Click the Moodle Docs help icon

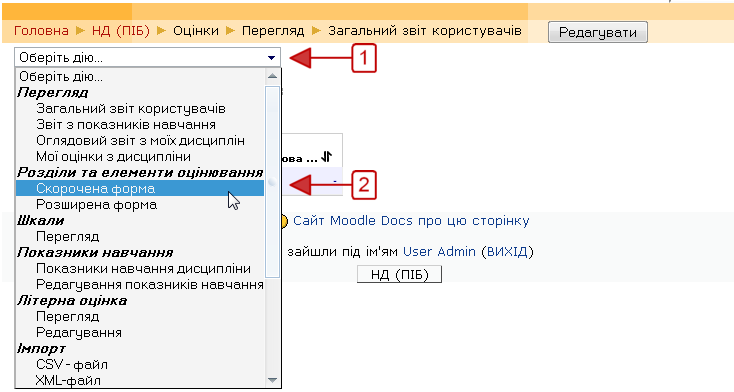284,221
